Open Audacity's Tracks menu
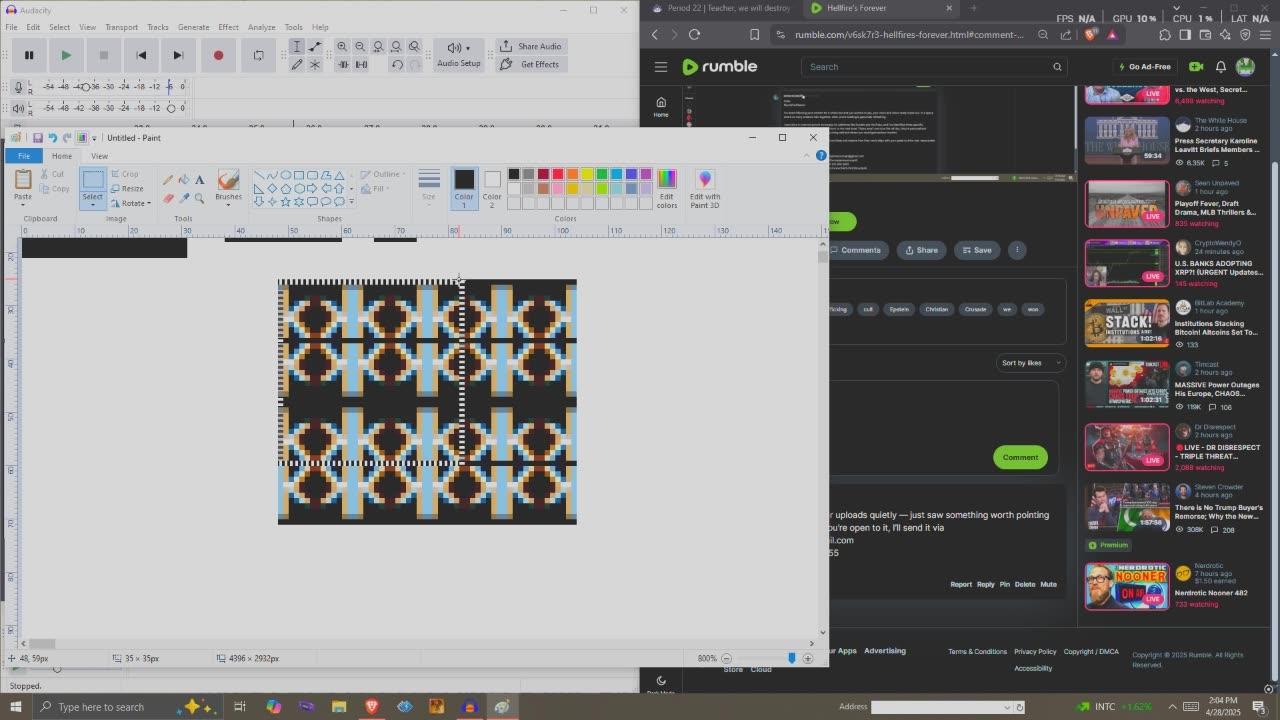This screenshot has width=1280, height=720. (158, 27)
